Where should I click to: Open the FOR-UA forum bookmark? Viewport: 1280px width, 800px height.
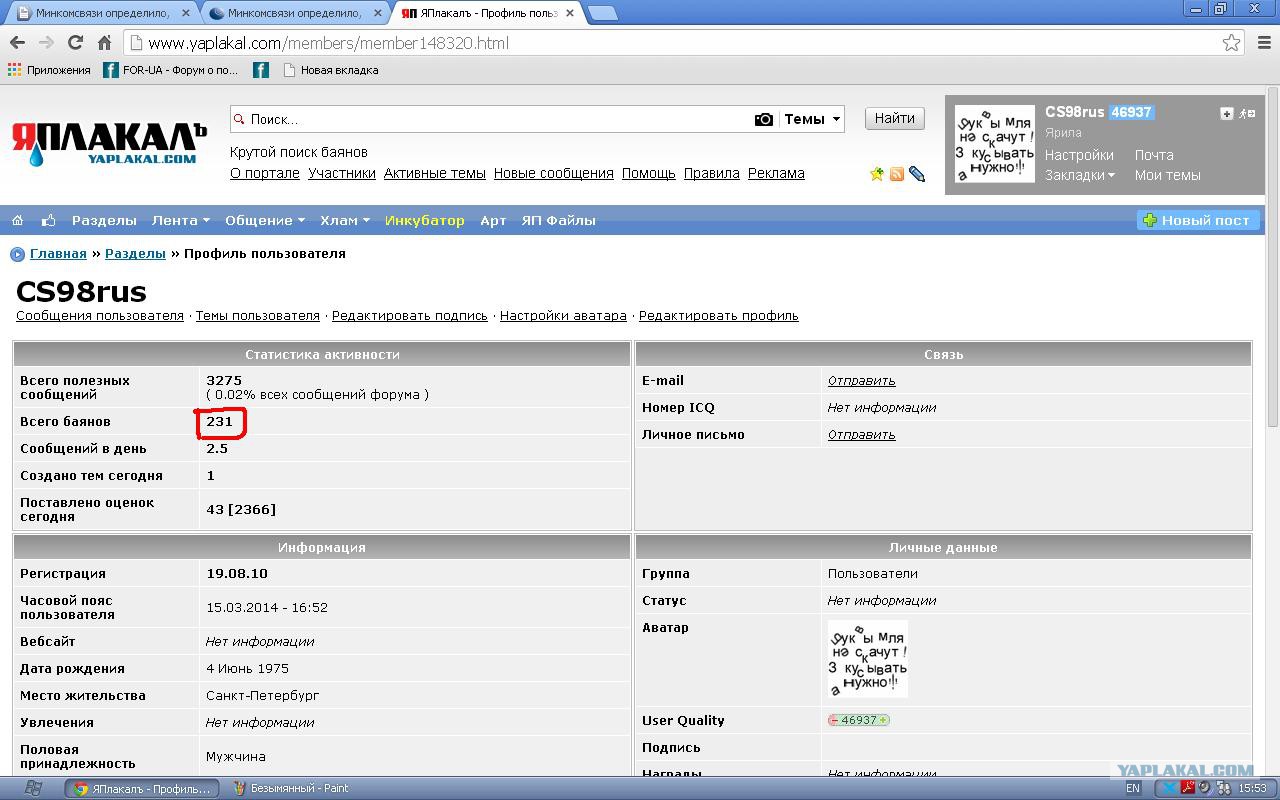170,70
